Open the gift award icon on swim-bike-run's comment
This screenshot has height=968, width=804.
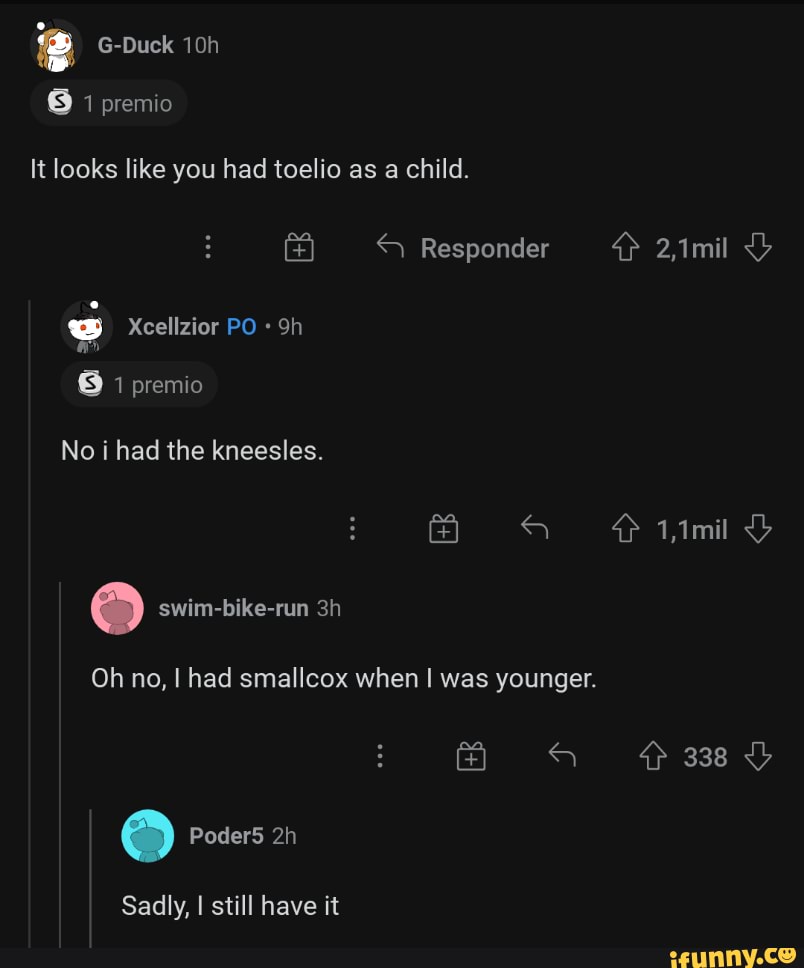click(x=470, y=757)
